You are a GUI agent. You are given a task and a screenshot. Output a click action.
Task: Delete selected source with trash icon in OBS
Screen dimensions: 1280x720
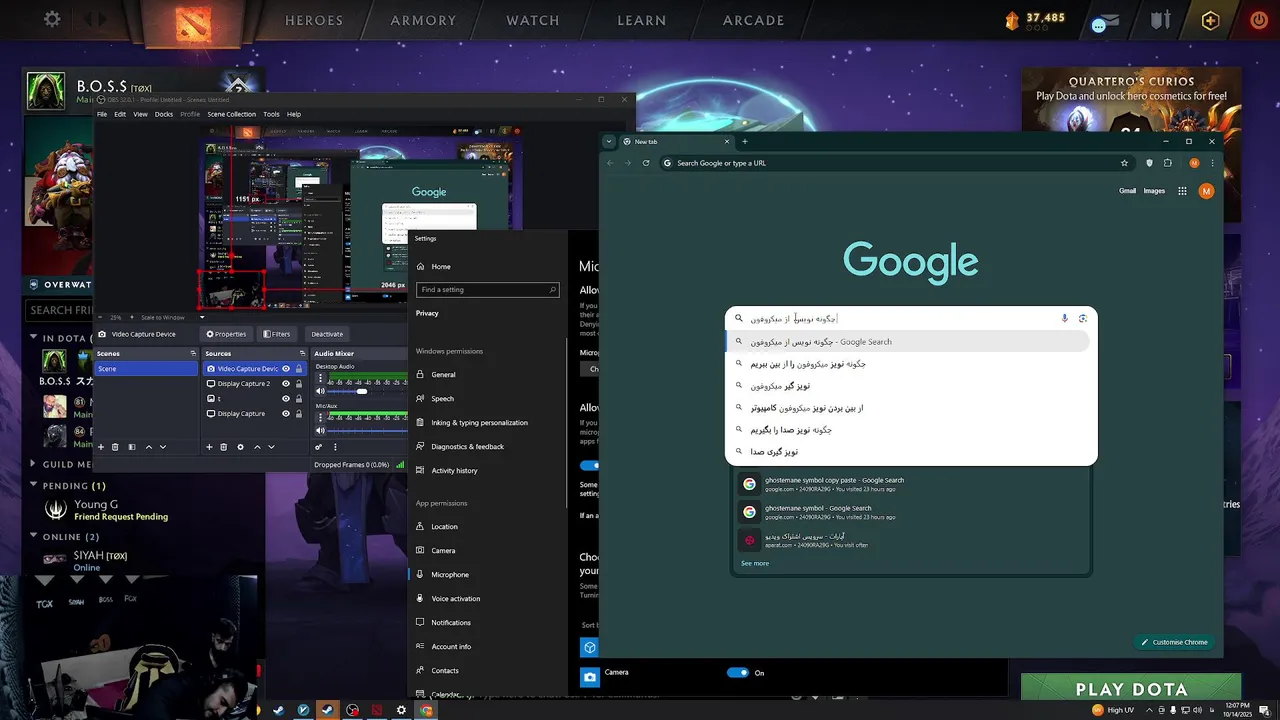coord(224,447)
